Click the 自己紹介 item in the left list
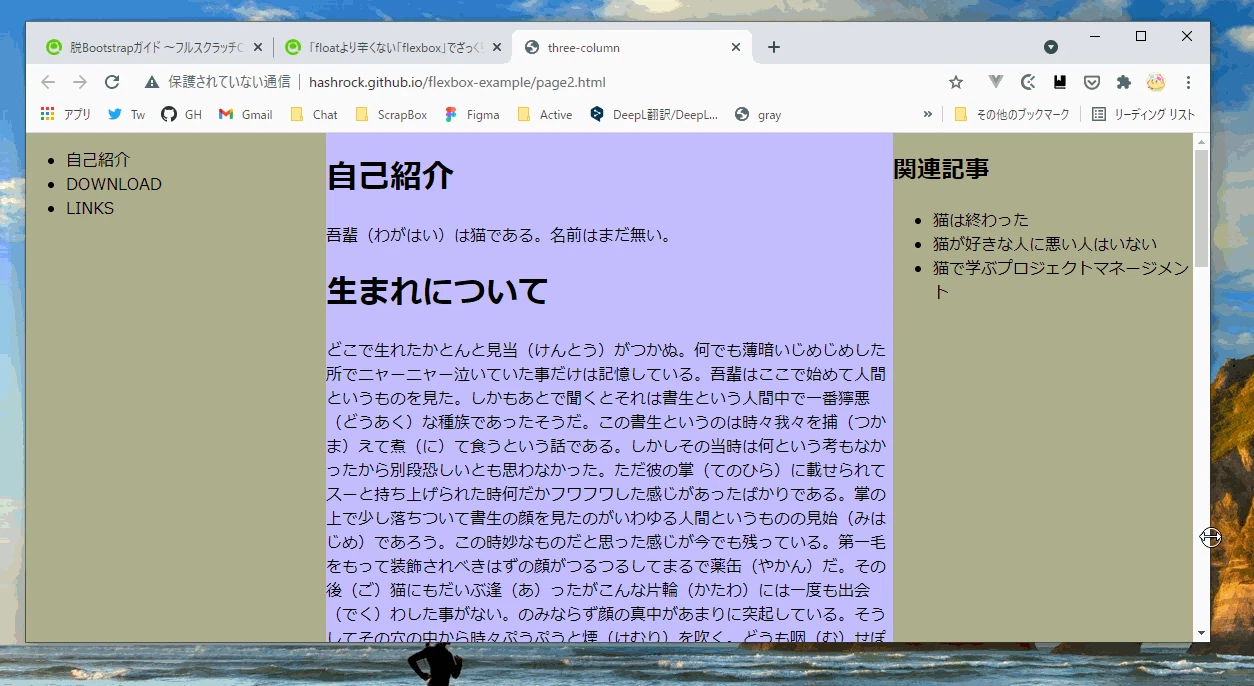 [x=98, y=160]
